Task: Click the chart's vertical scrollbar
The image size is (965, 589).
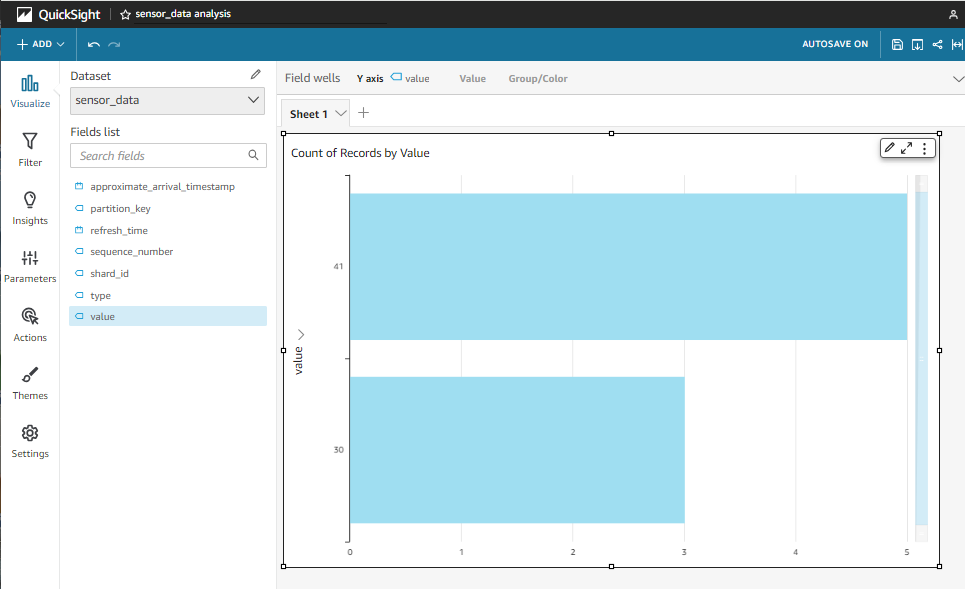Action: 921,358
